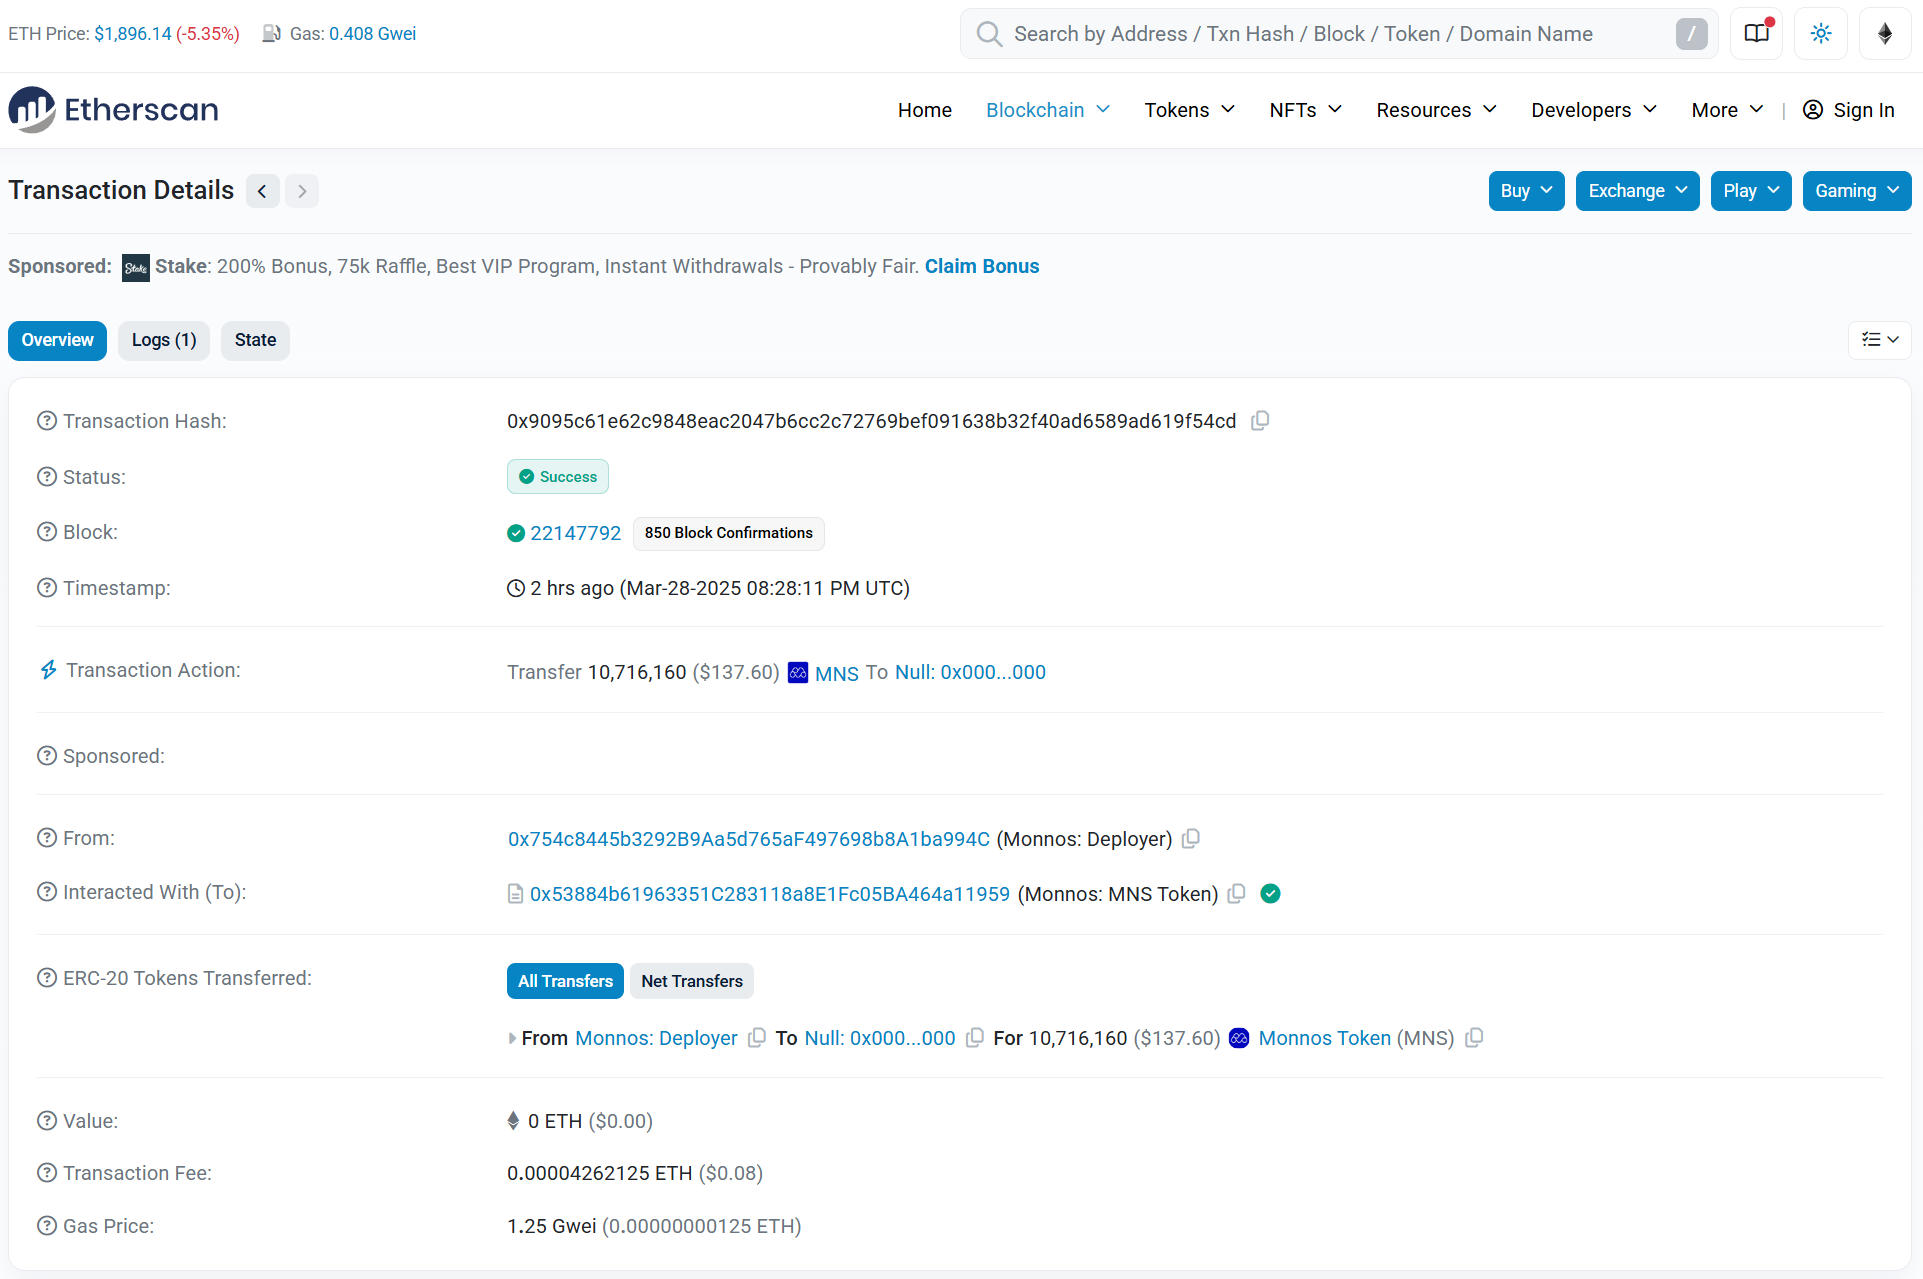Expand the Resources menu
Screen dimensions: 1923x1279
1437,110
